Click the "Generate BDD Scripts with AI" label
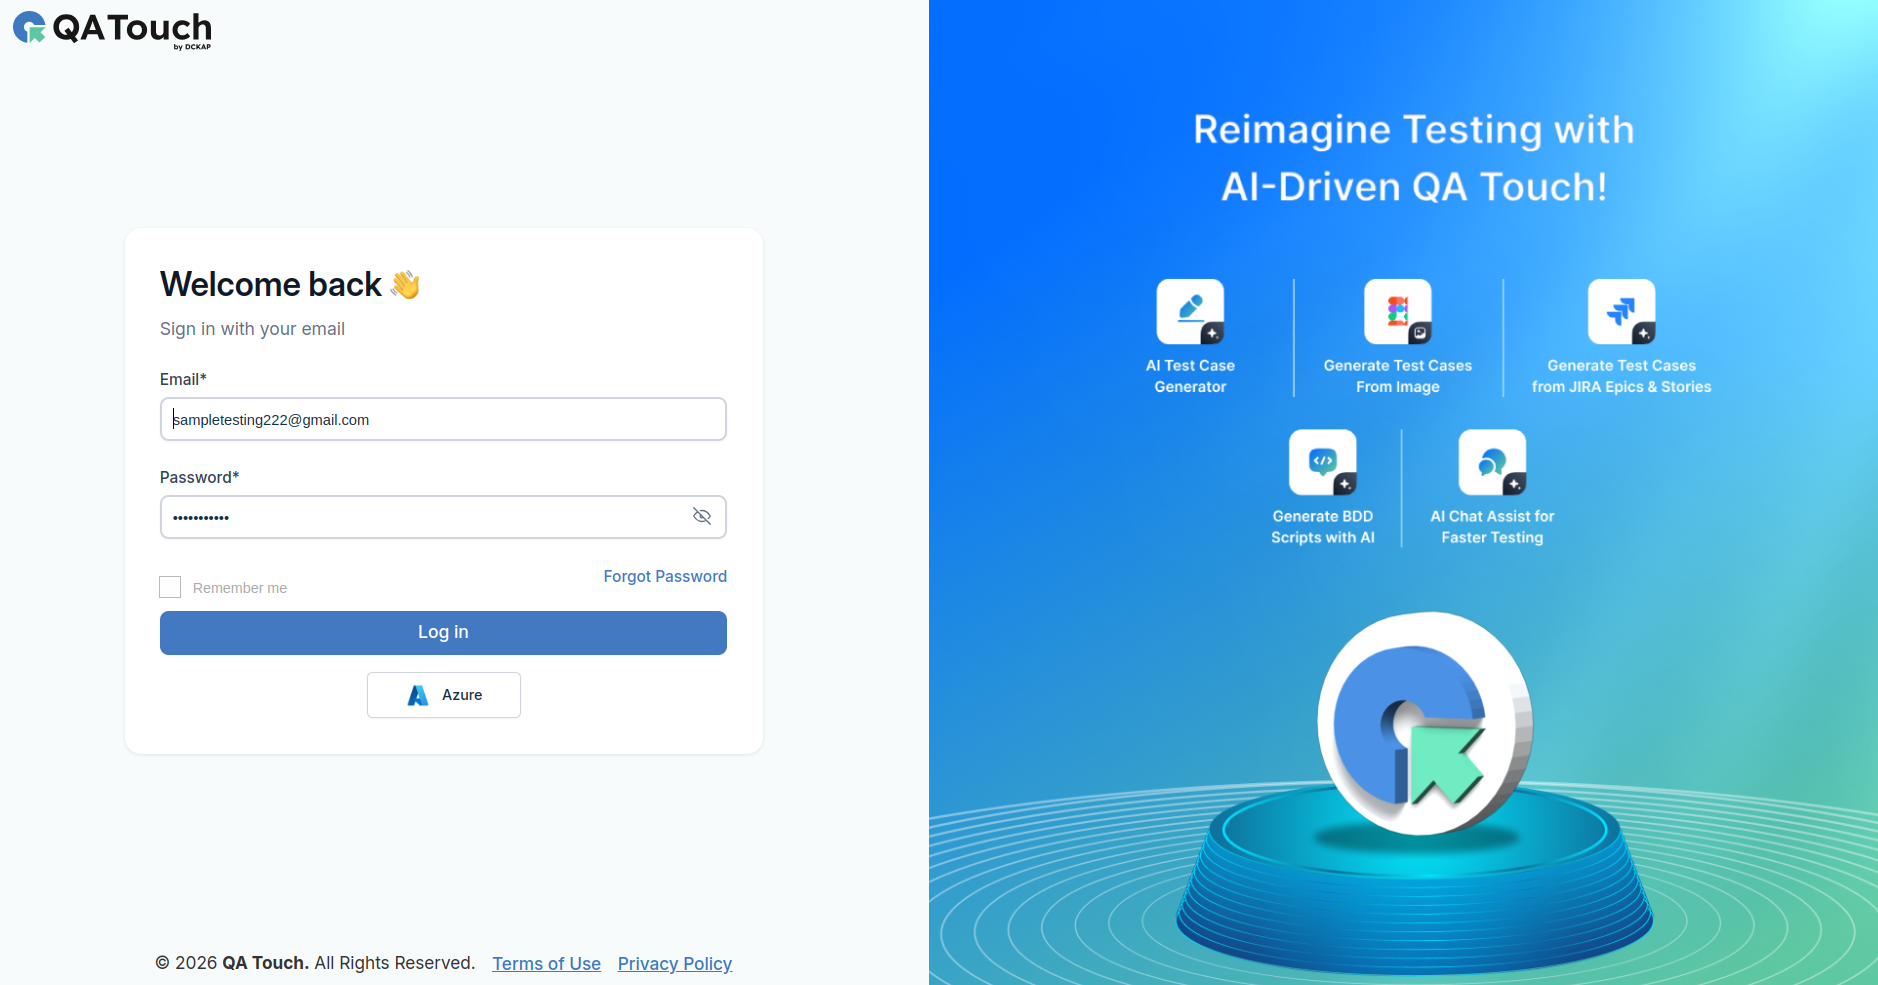1878x985 pixels. 1323,527
